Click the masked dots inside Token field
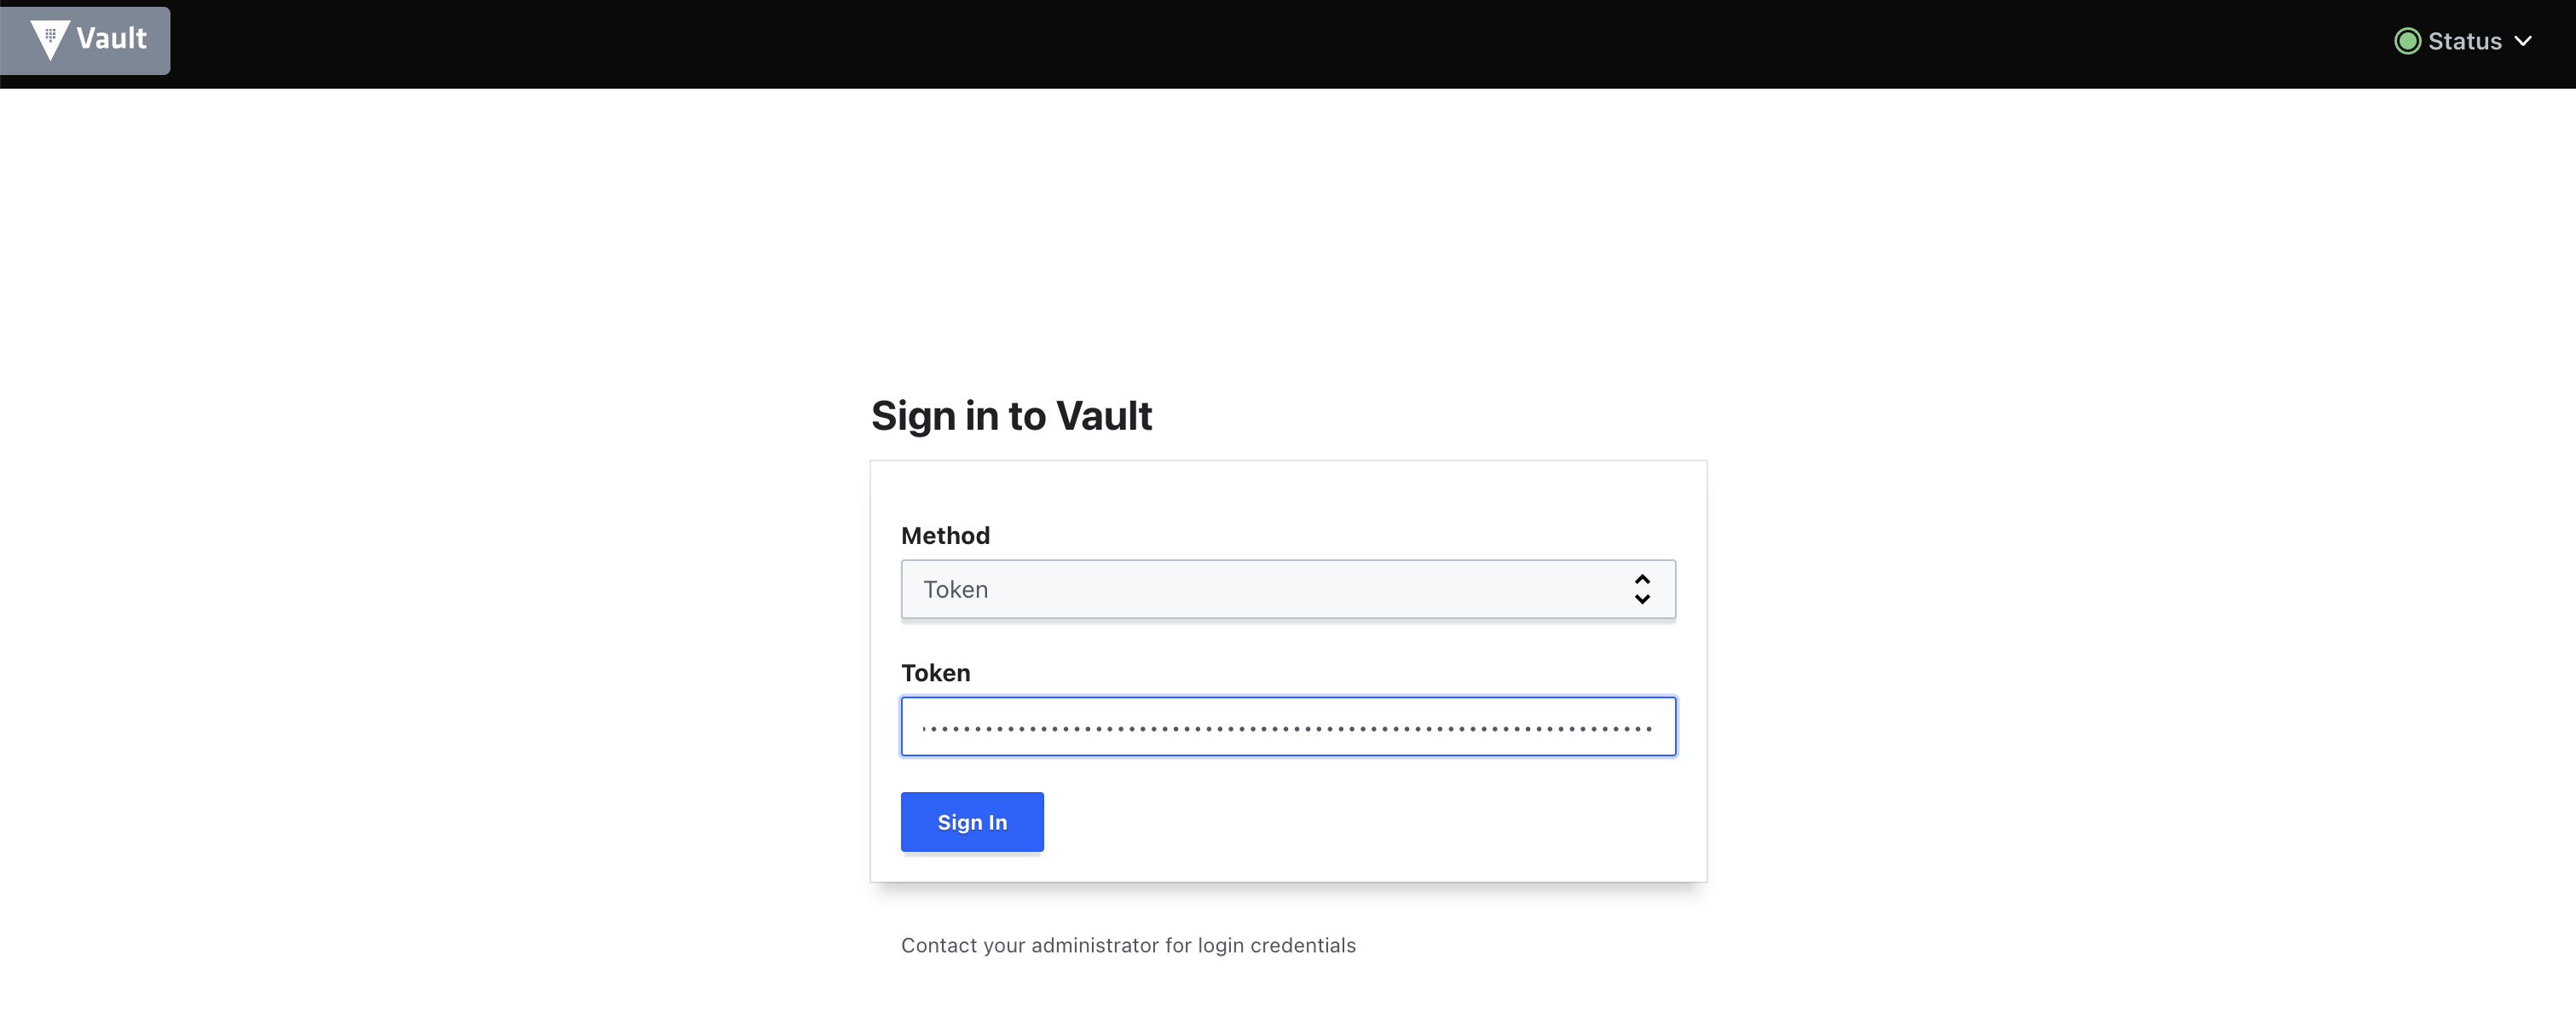 pyautogui.click(x=1286, y=729)
